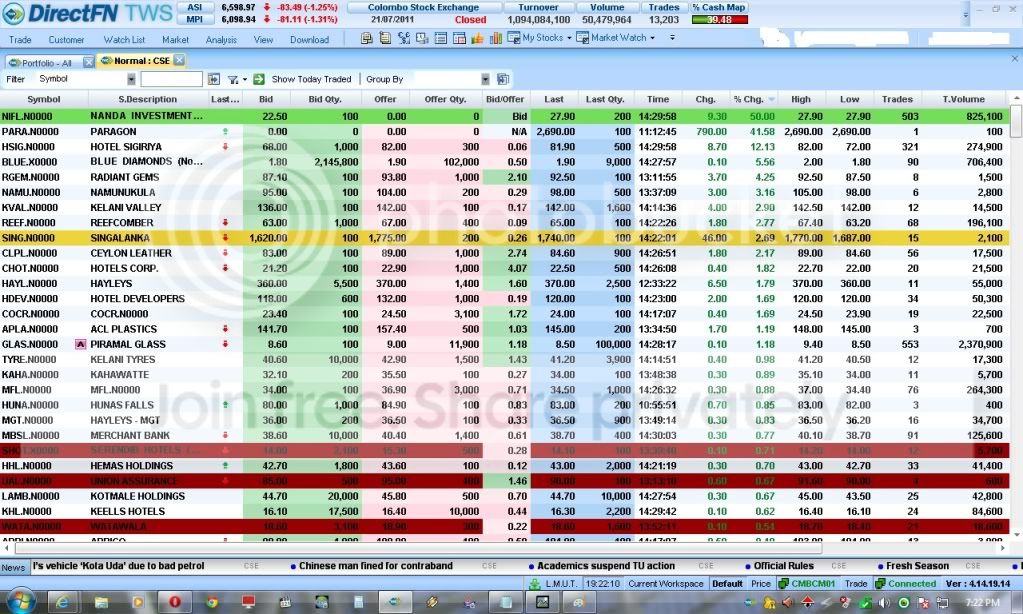Close the Normal : CSE tab
The image size is (1023, 614).
179,60
